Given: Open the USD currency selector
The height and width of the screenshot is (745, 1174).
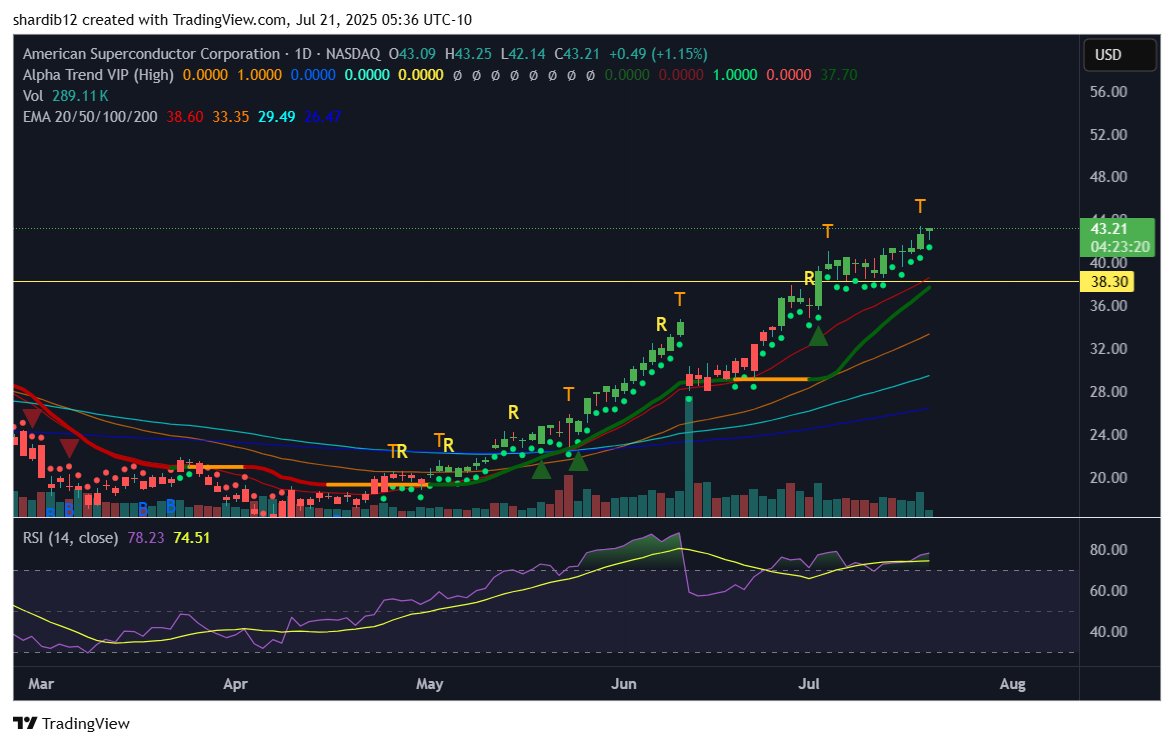Looking at the screenshot, I should [x=1119, y=55].
